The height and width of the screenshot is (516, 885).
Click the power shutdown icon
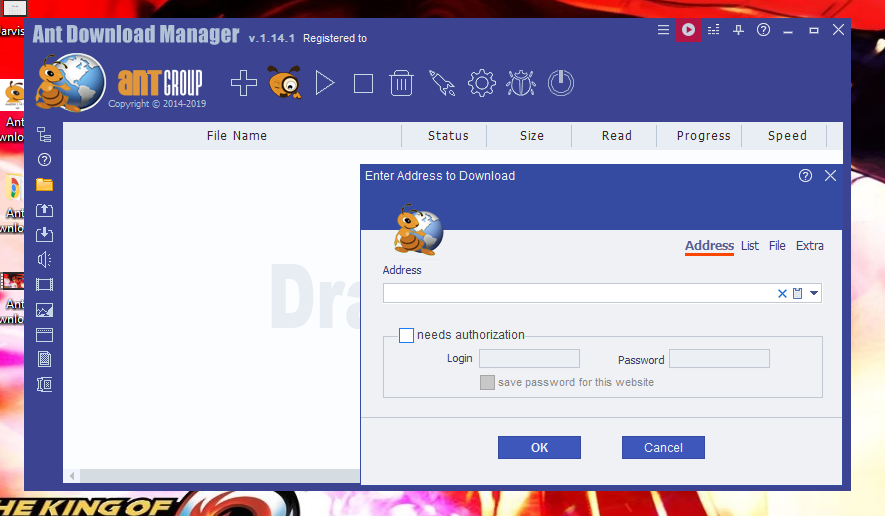click(560, 83)
